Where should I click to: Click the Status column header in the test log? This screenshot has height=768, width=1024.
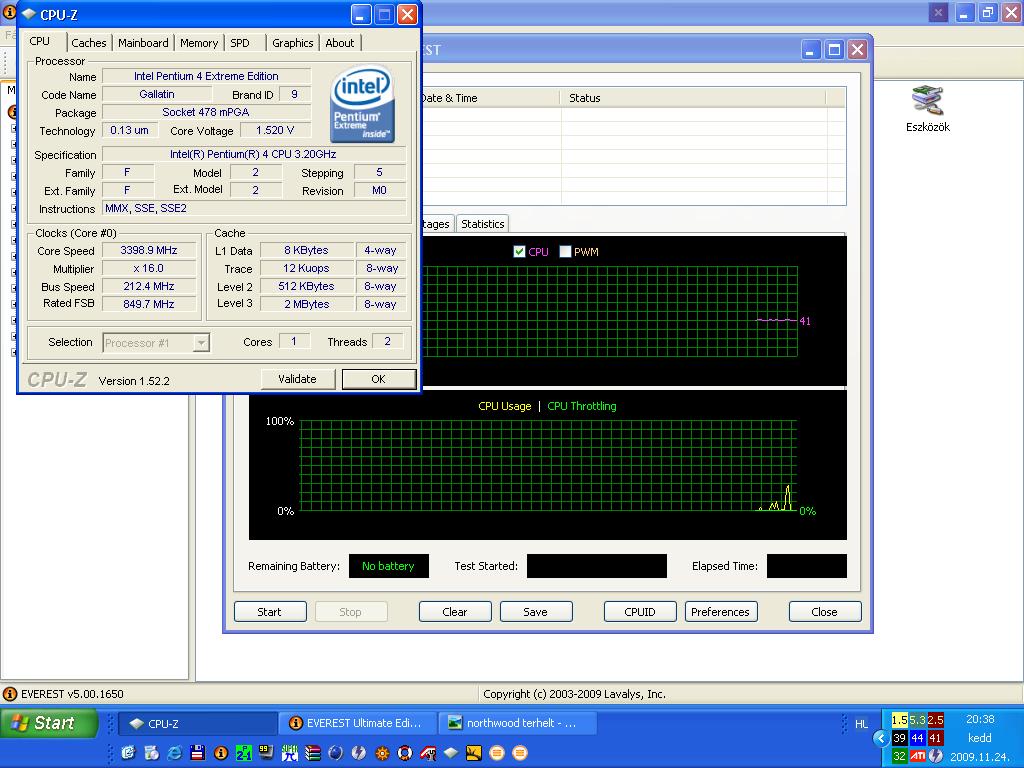693,98
